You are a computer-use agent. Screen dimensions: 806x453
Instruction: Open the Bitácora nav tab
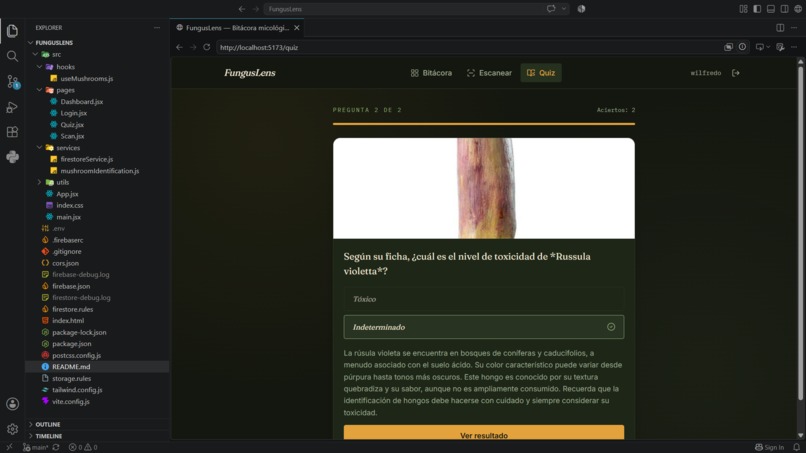(x=431, y=73)
